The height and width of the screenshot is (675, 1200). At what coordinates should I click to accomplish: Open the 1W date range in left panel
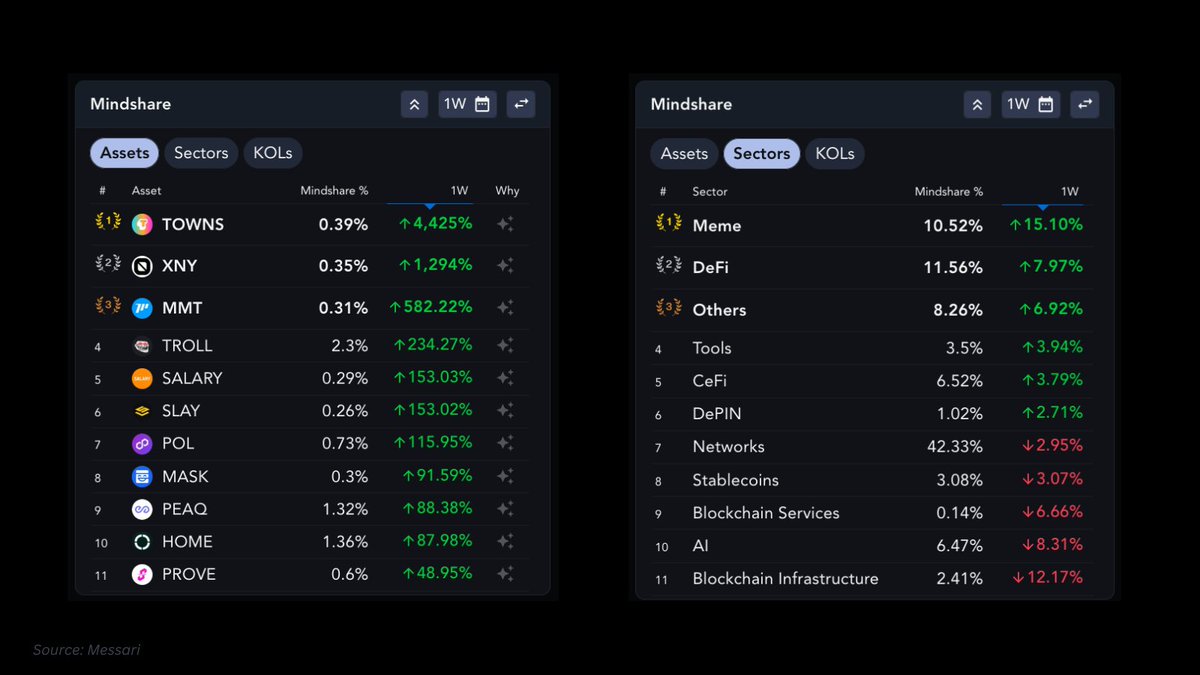pyautogui.click(x=467, y=104)
